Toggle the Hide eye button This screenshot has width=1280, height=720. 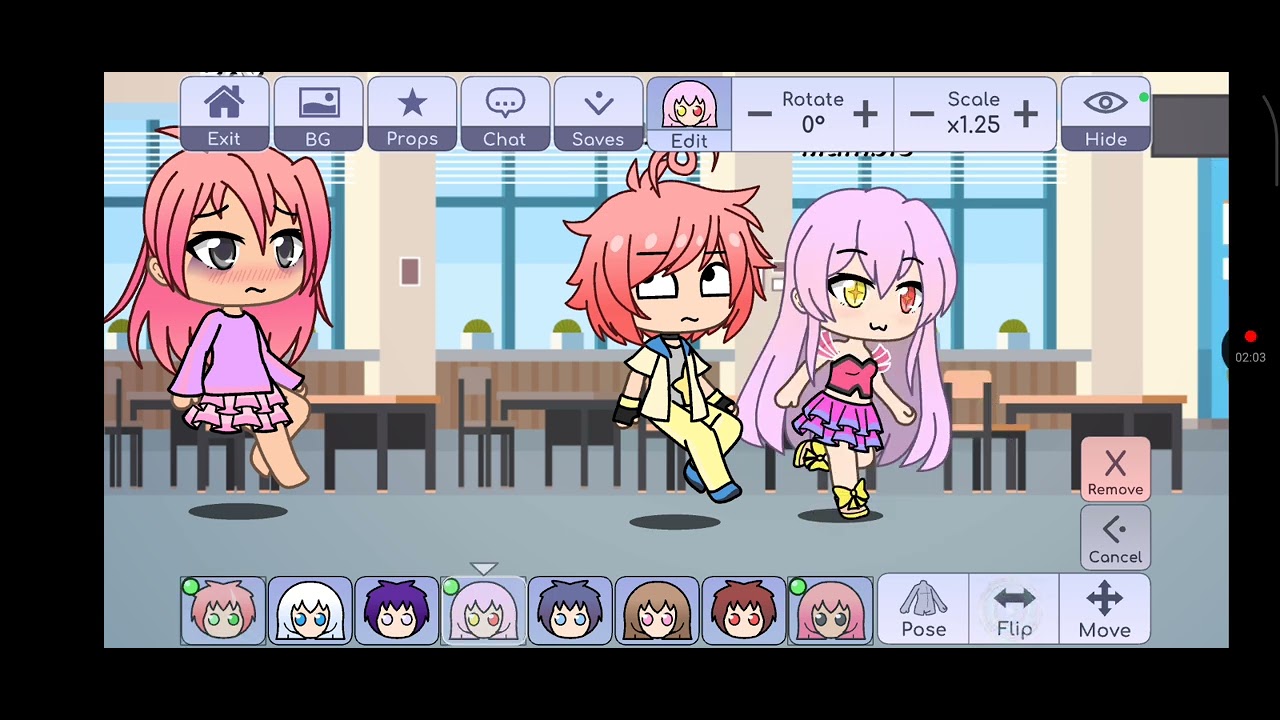pyautogui.click(x=1106, y=114)
